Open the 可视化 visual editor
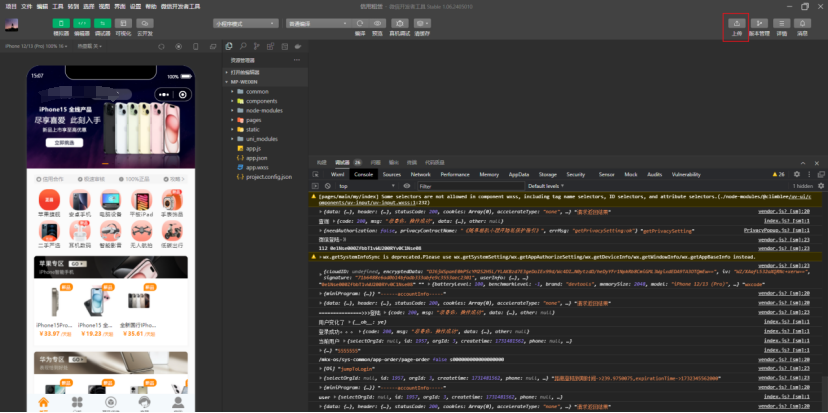 (x=123, y=23)
